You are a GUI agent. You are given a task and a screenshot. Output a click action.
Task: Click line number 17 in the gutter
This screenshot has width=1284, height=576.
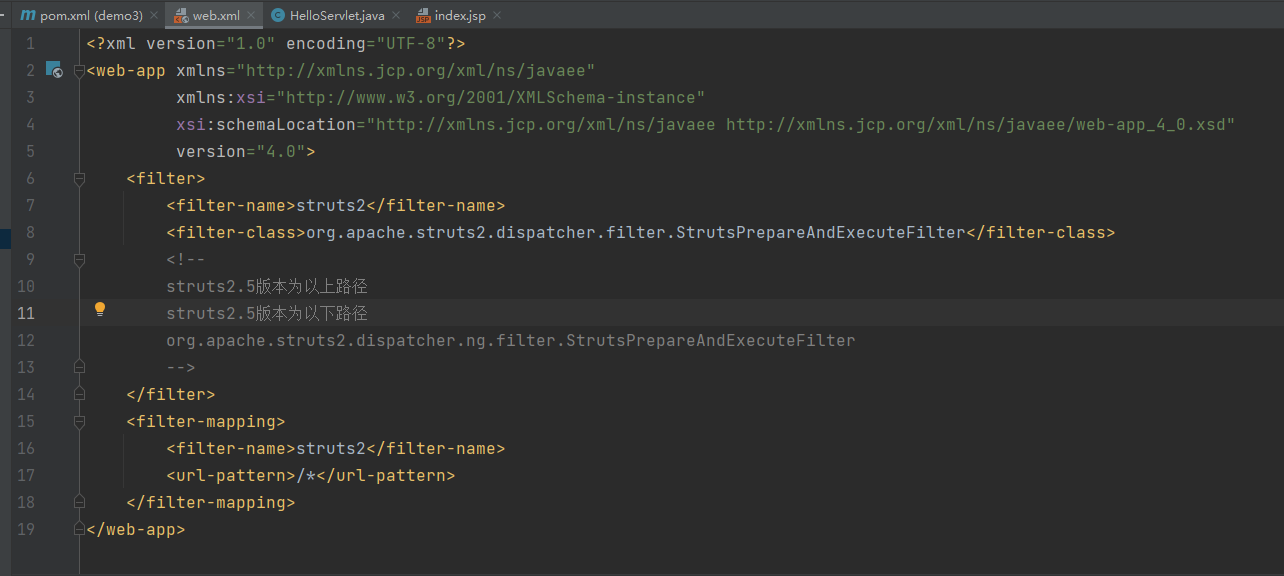point(25,475)
